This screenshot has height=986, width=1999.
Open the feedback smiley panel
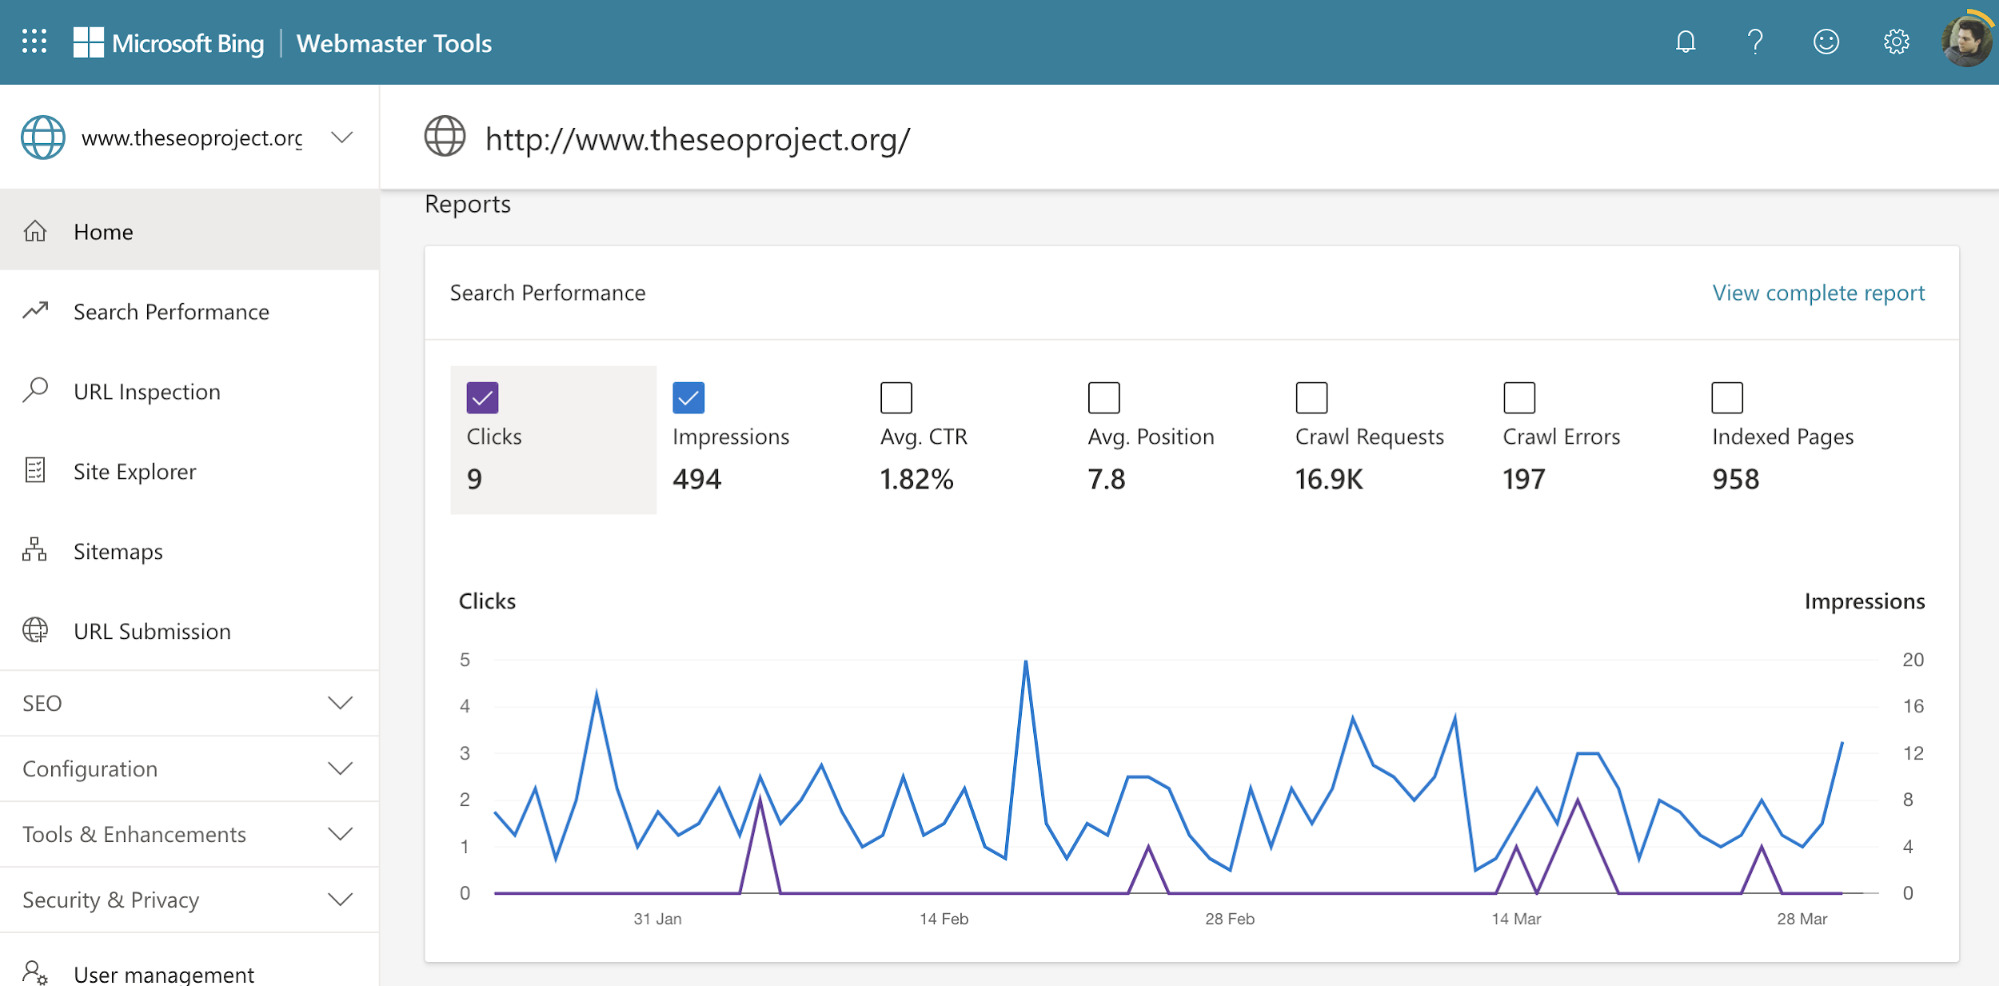(1825, 41)
